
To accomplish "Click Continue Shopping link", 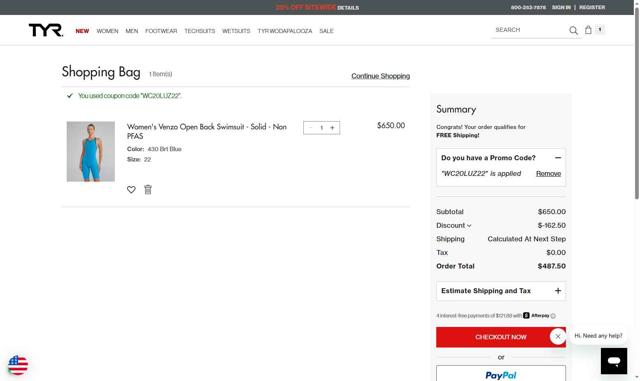I will [x=380, y=76].
